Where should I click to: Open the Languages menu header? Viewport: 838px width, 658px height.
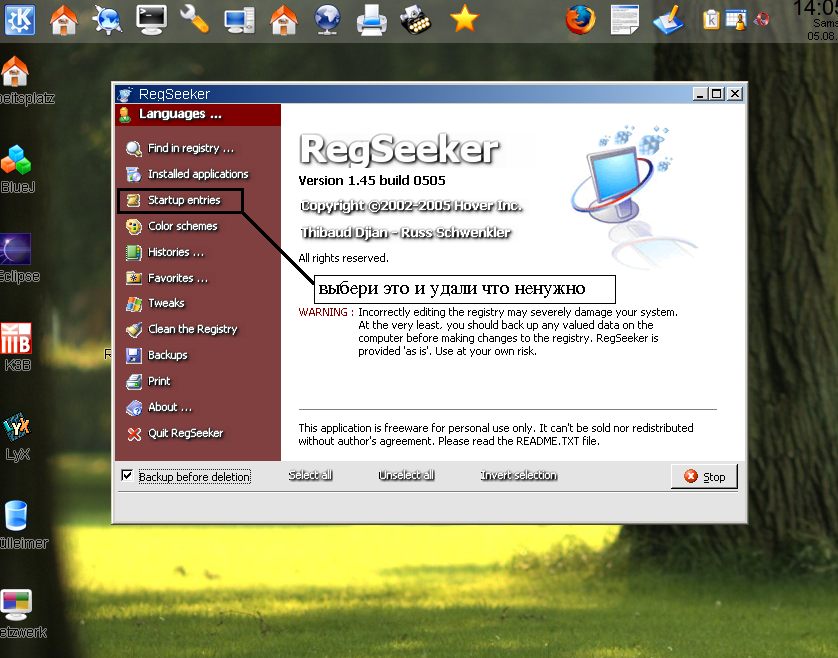pos(180,114)
